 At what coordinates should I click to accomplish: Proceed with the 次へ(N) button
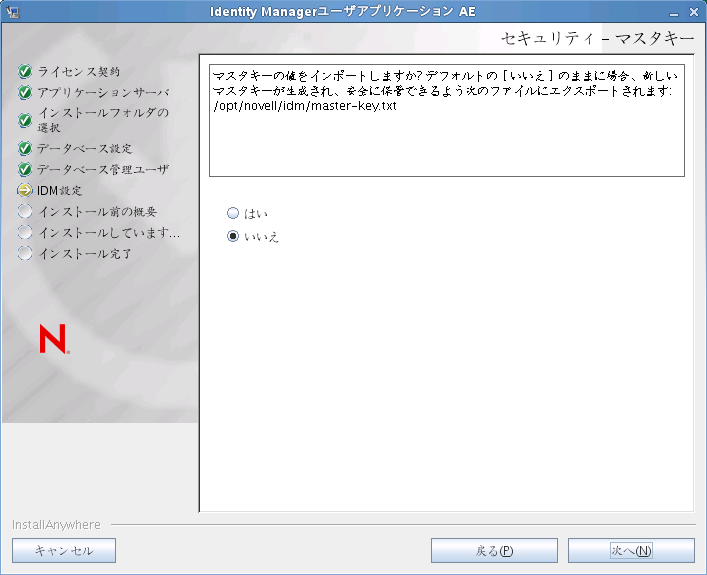631,550
